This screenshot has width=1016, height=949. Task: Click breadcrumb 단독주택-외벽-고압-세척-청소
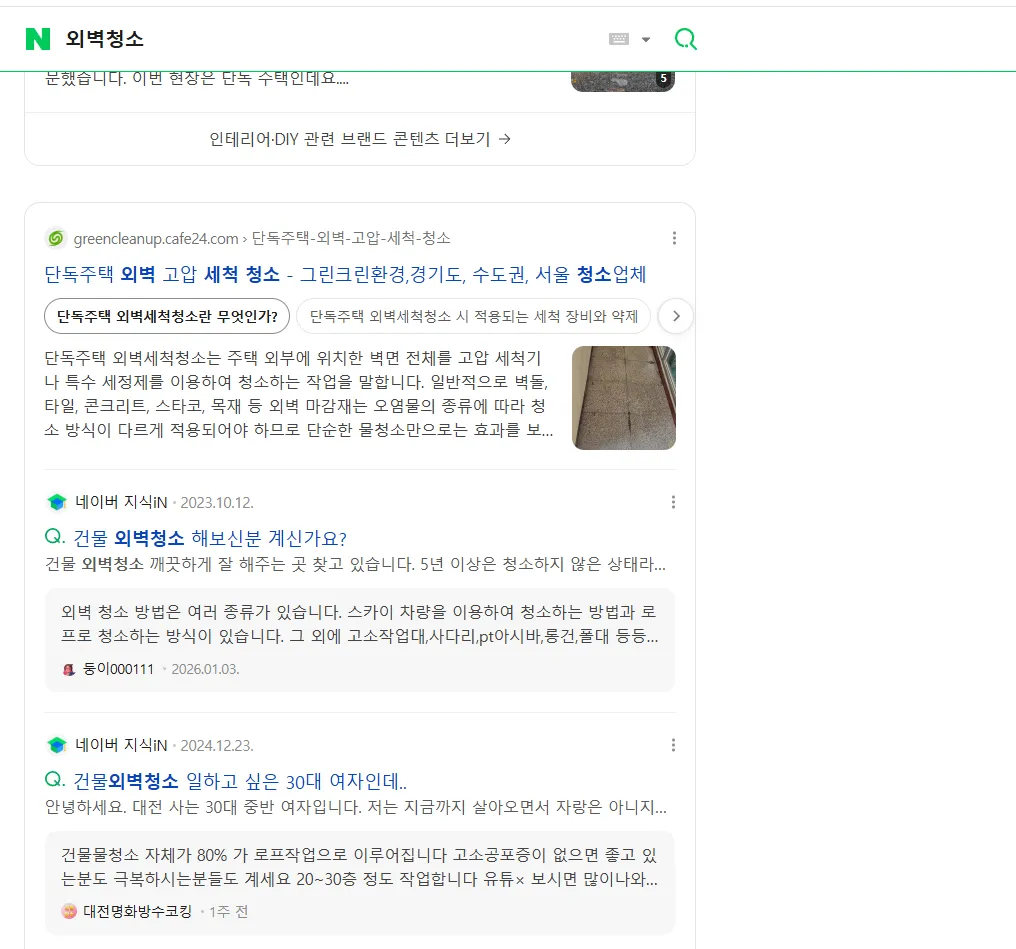pos(351,238)
